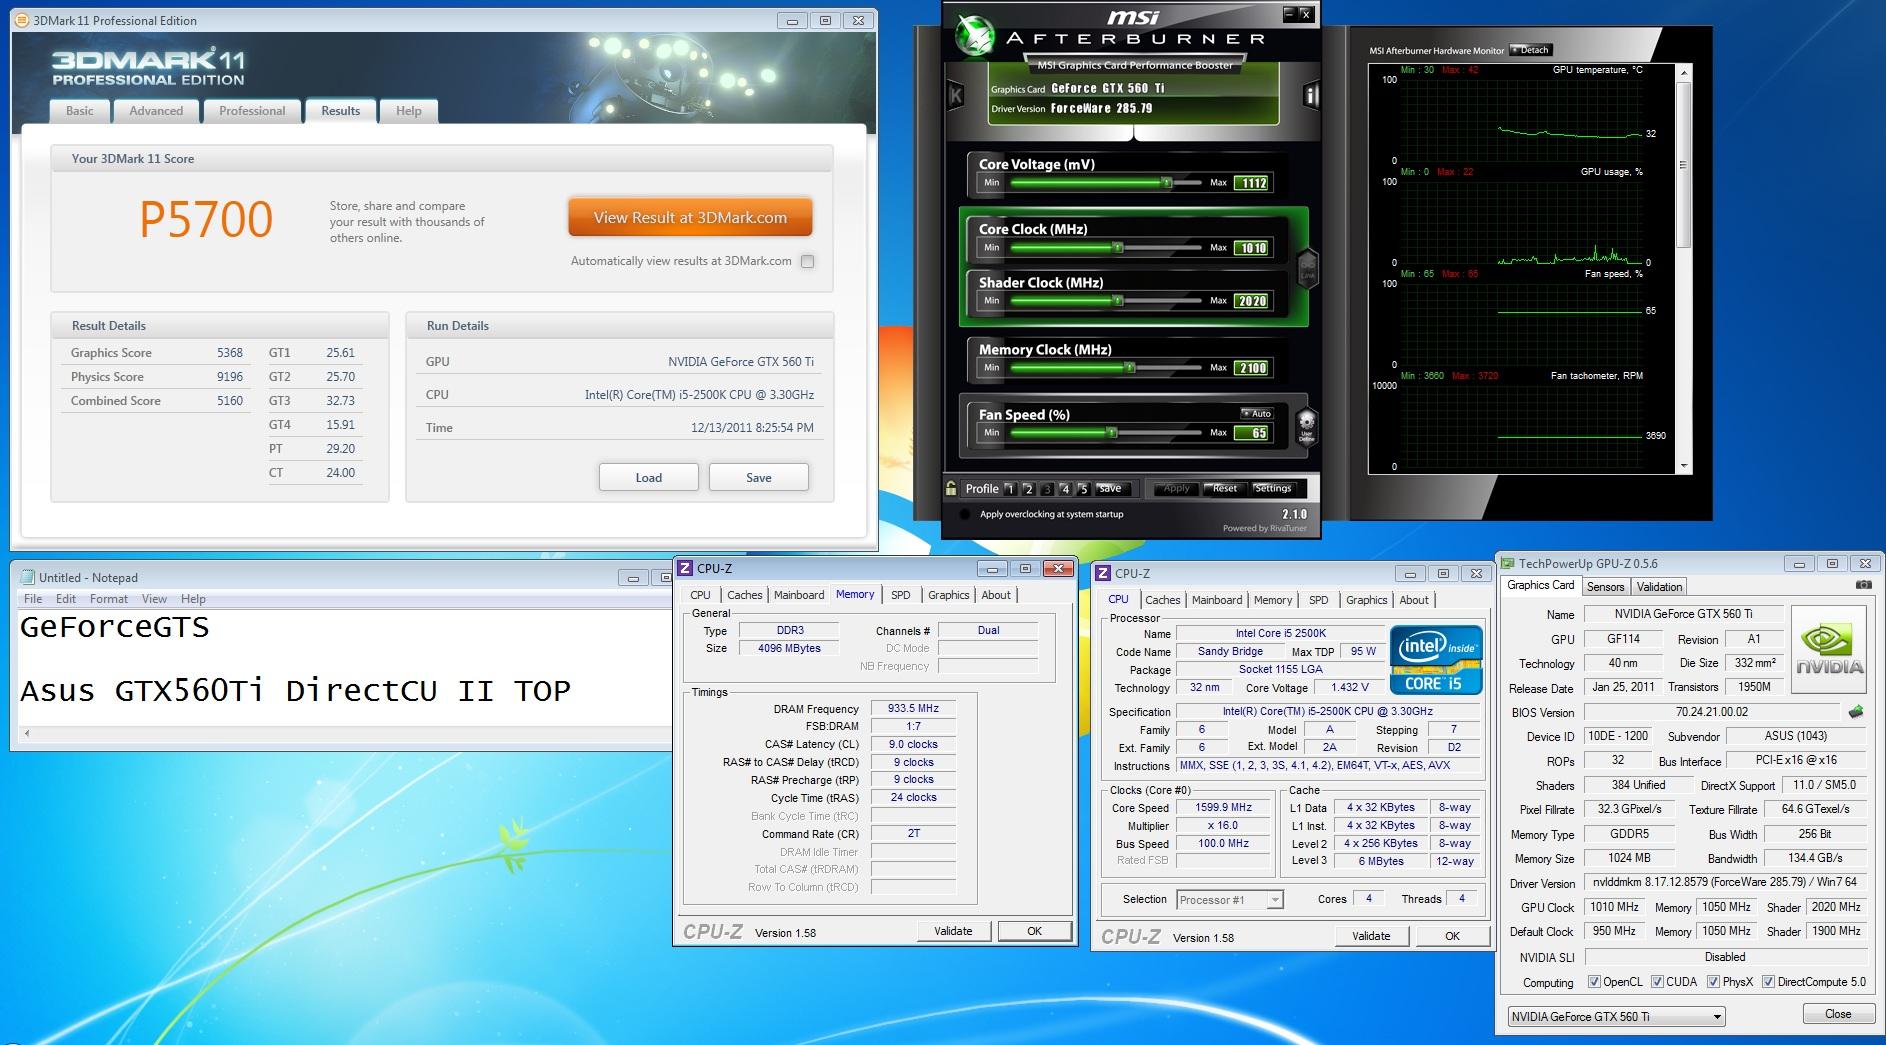Click GPU-Z title bar app icon
The image size is (1886, 1045).
(1507, 564)
